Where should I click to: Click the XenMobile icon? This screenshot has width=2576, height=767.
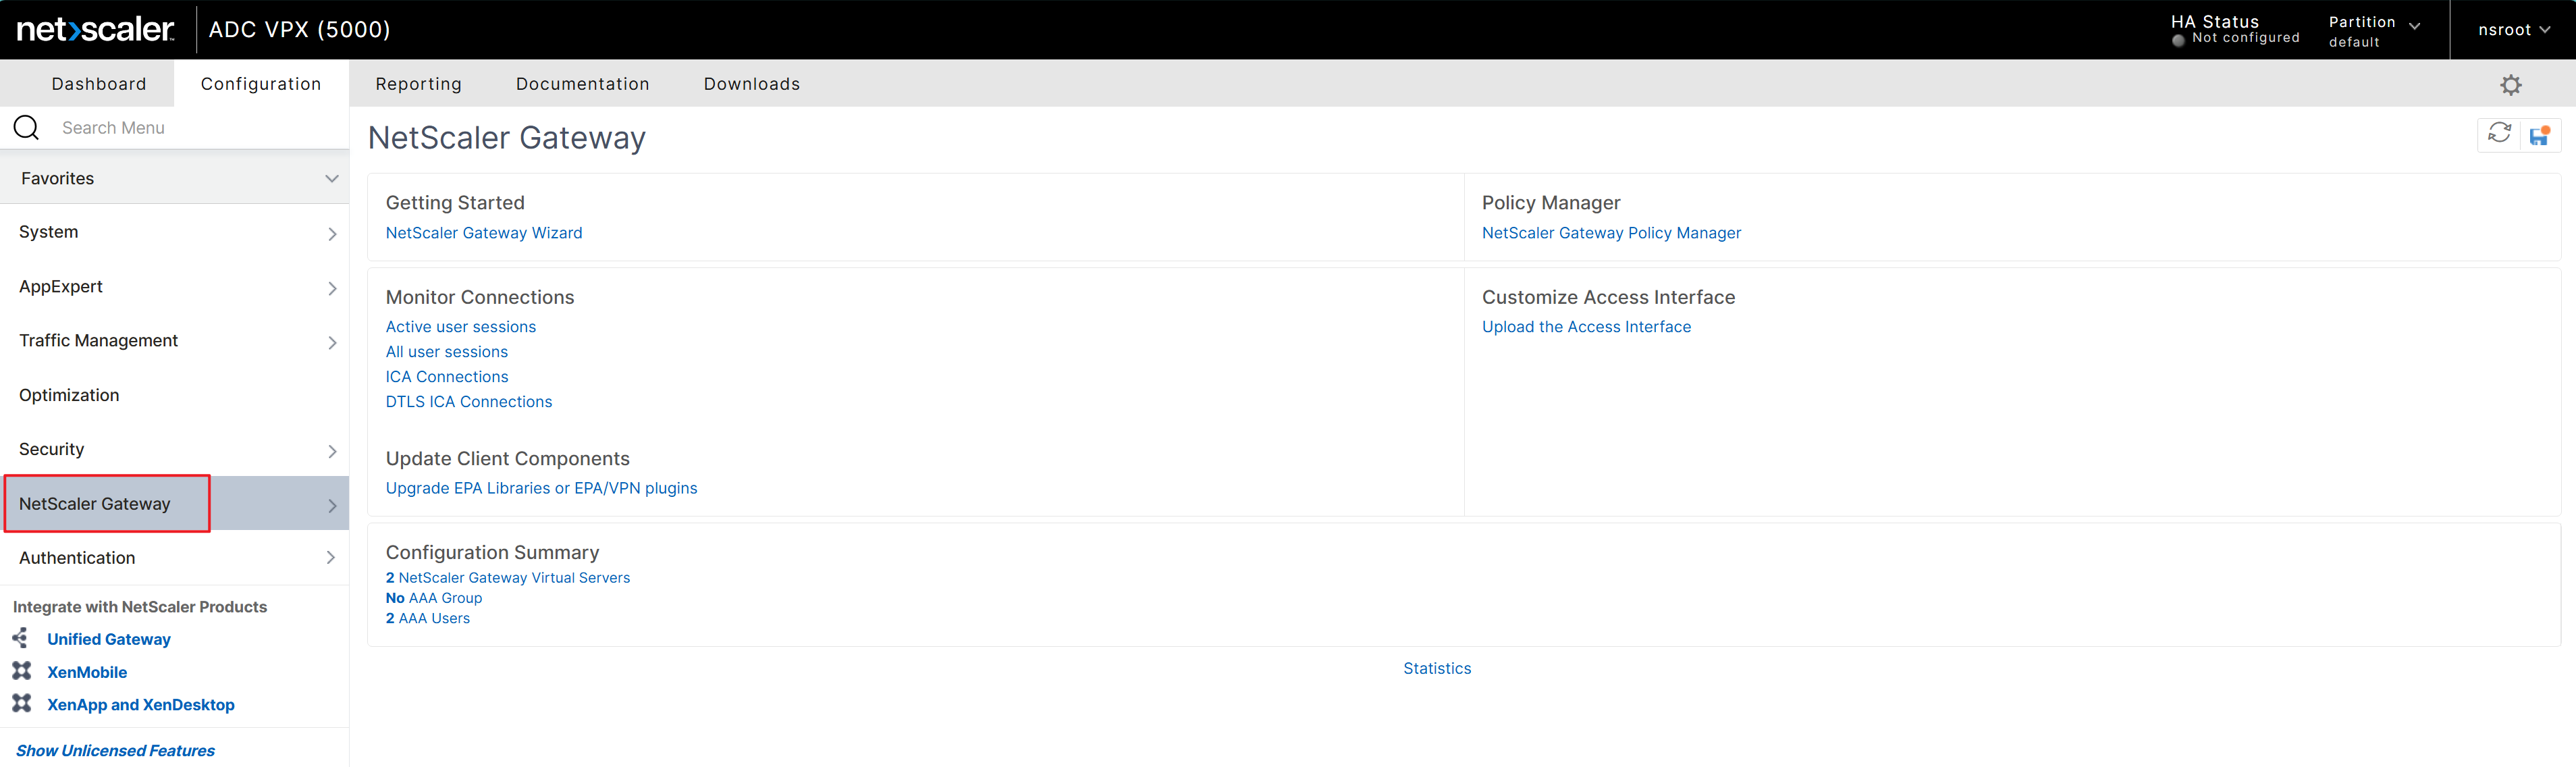[21, 671]
